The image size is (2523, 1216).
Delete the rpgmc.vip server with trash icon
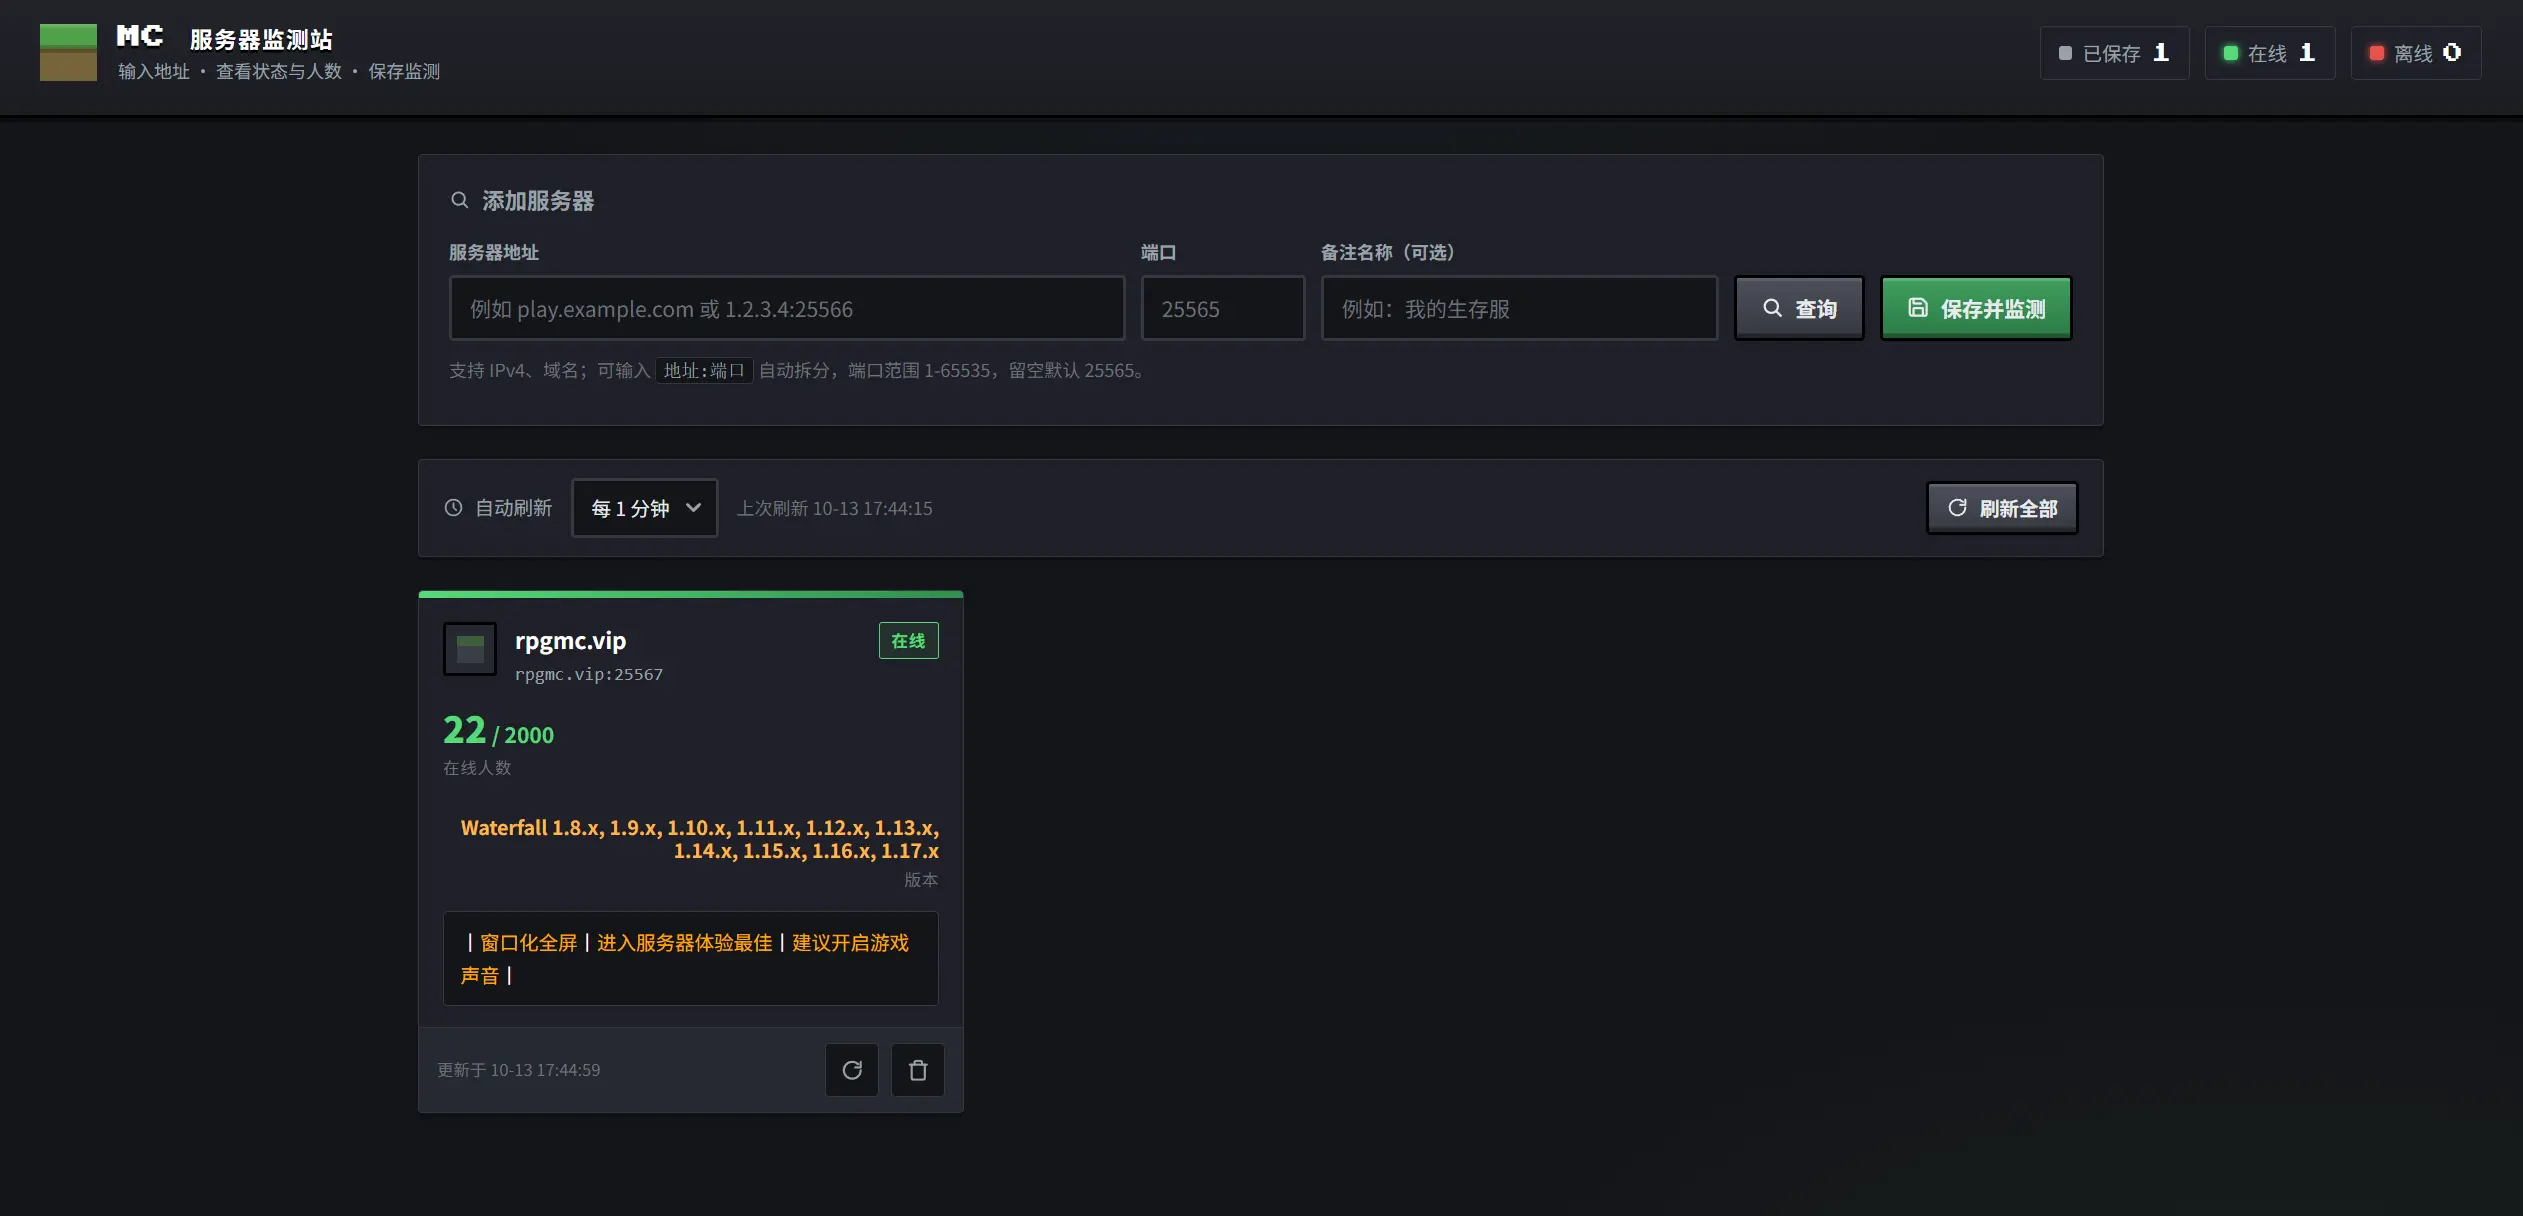(918, 1070)
